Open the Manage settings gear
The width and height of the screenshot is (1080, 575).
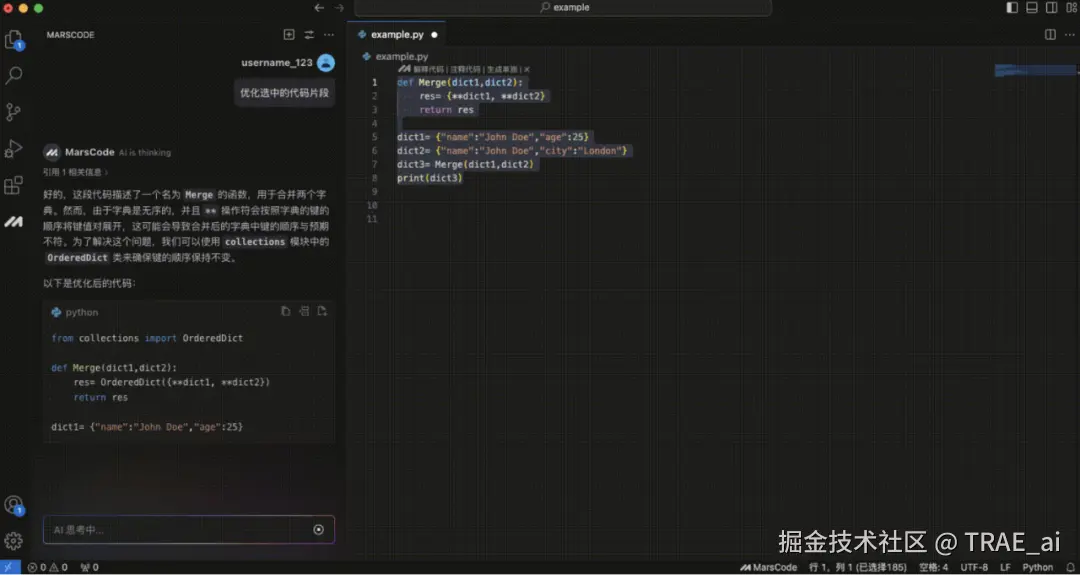[14, 541]
